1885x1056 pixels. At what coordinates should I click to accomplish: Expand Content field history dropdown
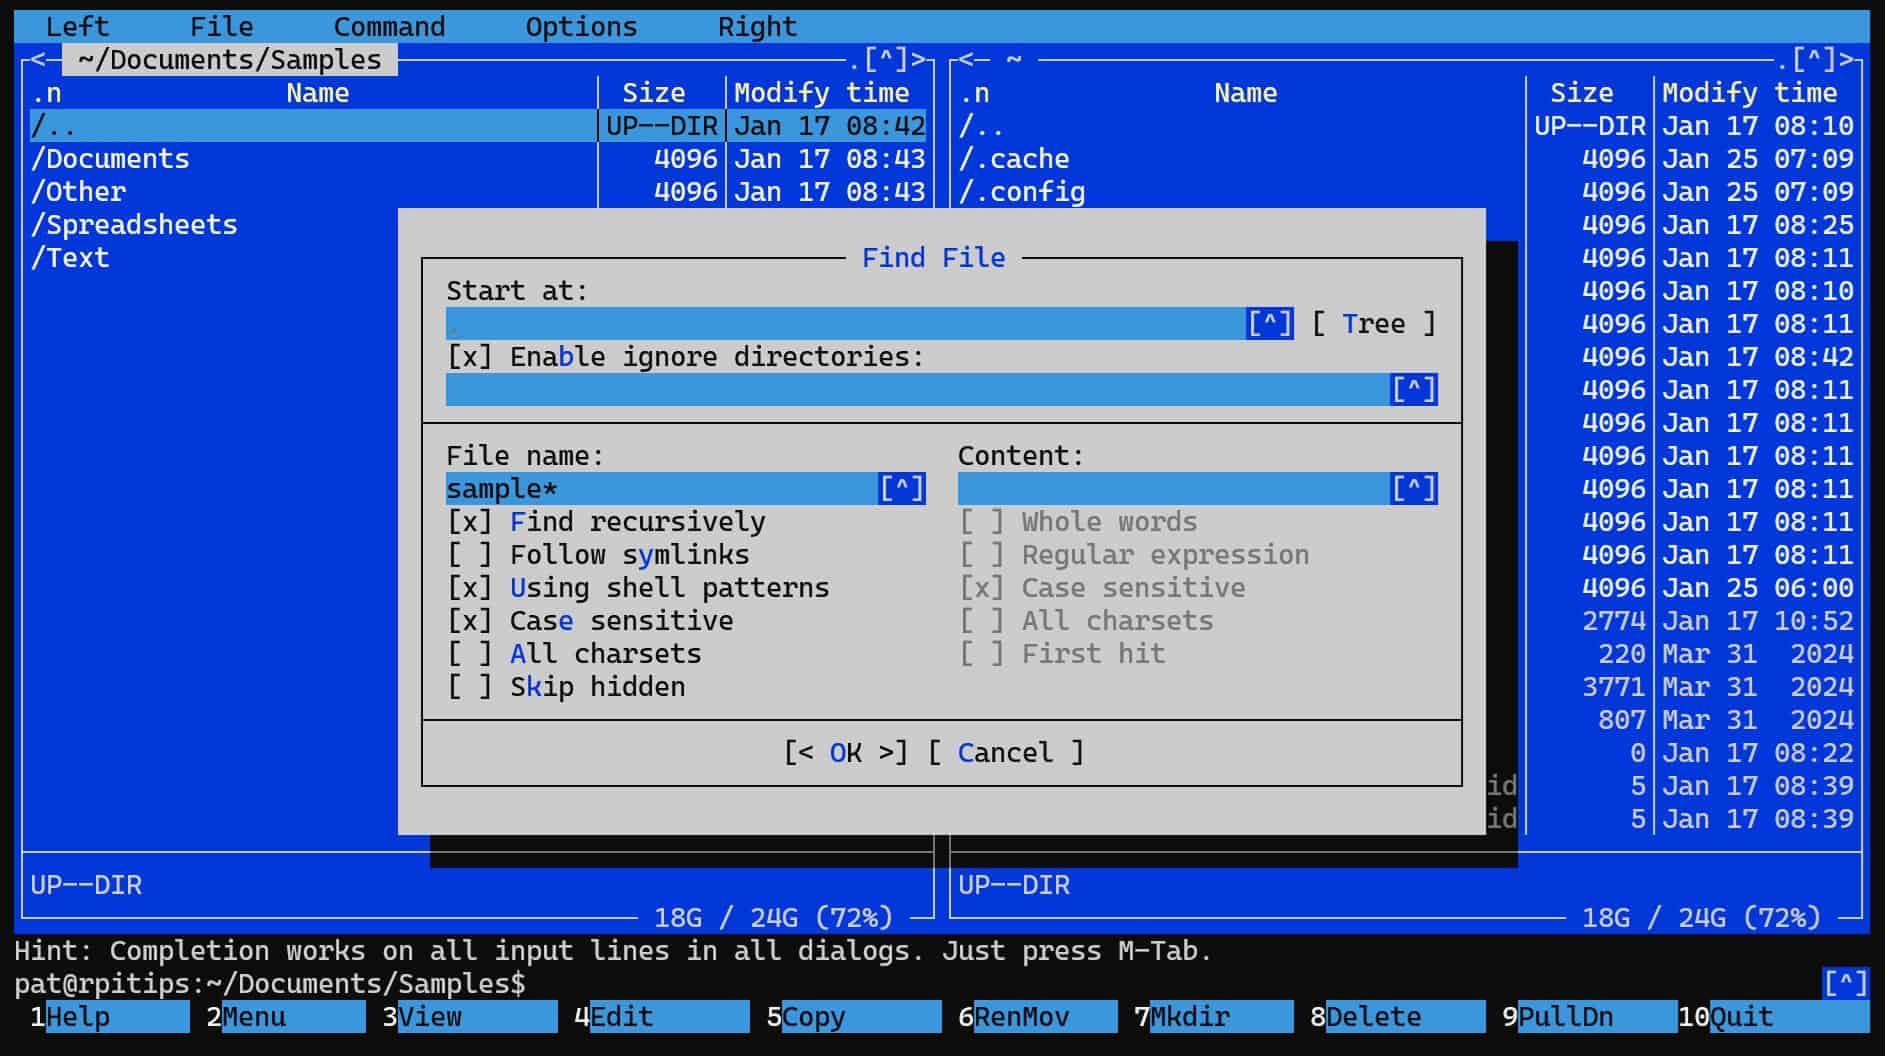click(x=1413, y=489)
